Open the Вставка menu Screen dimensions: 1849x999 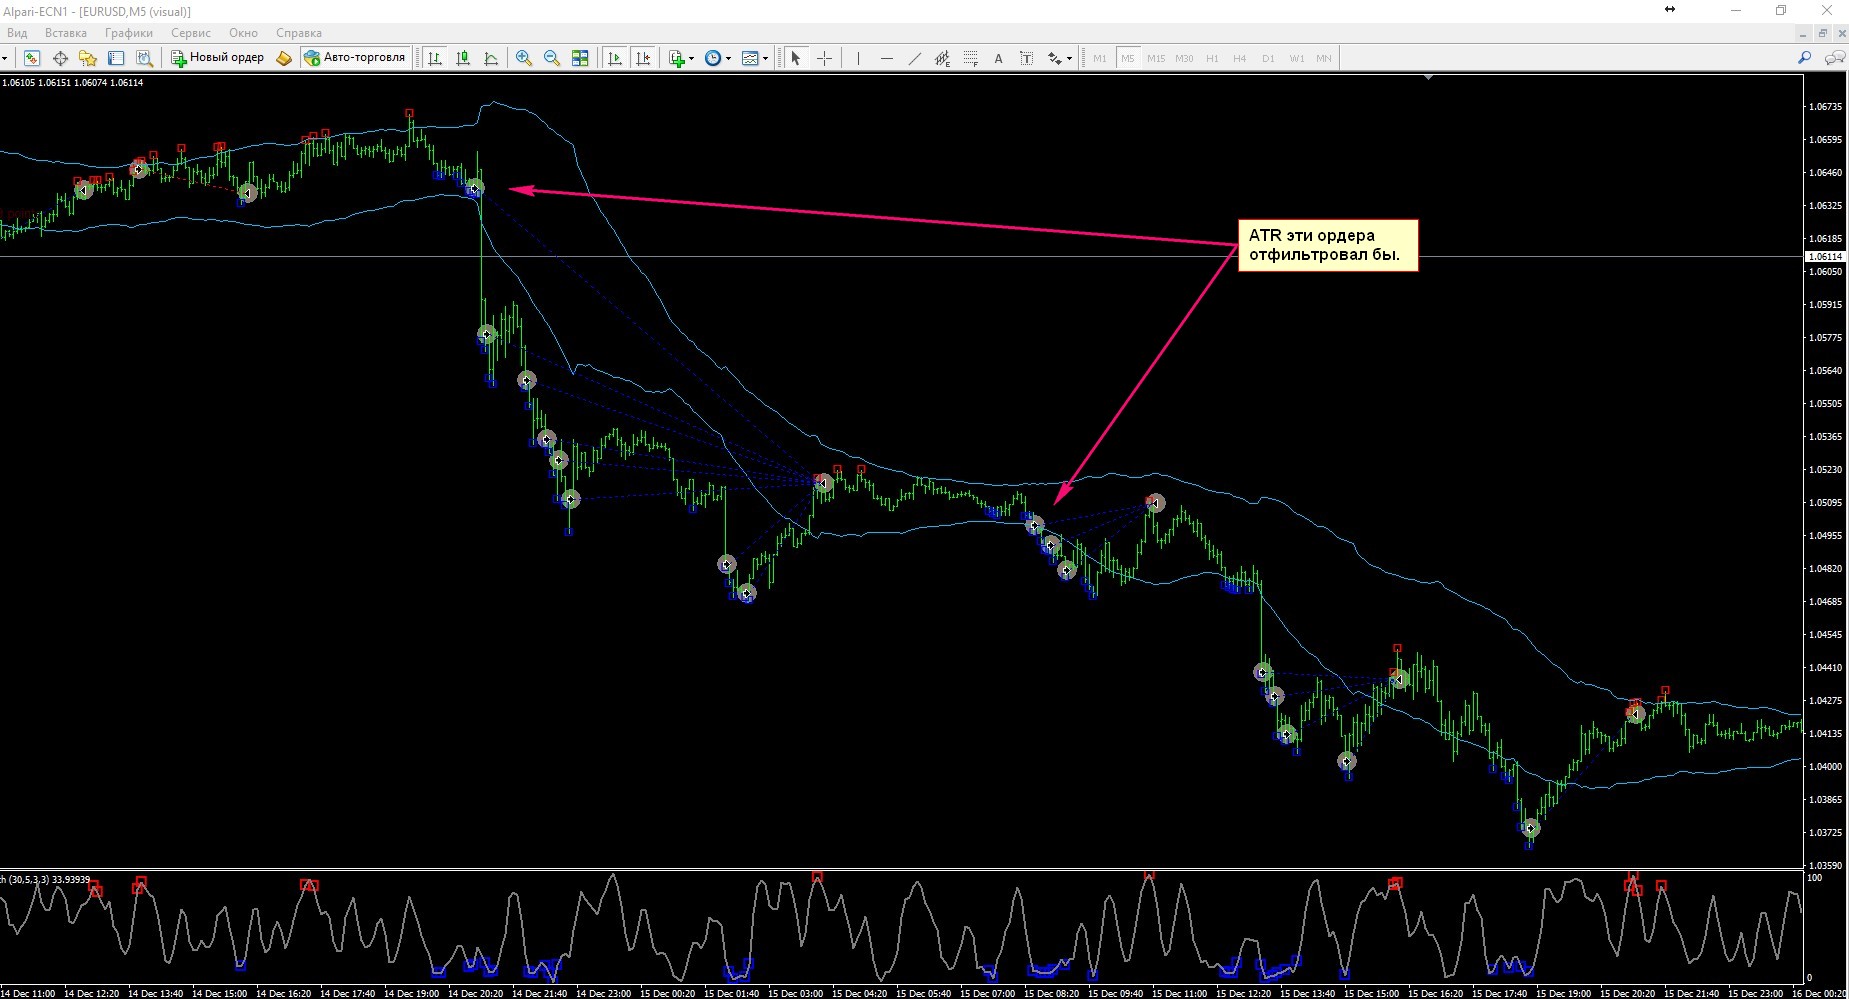tap(66, 33)
